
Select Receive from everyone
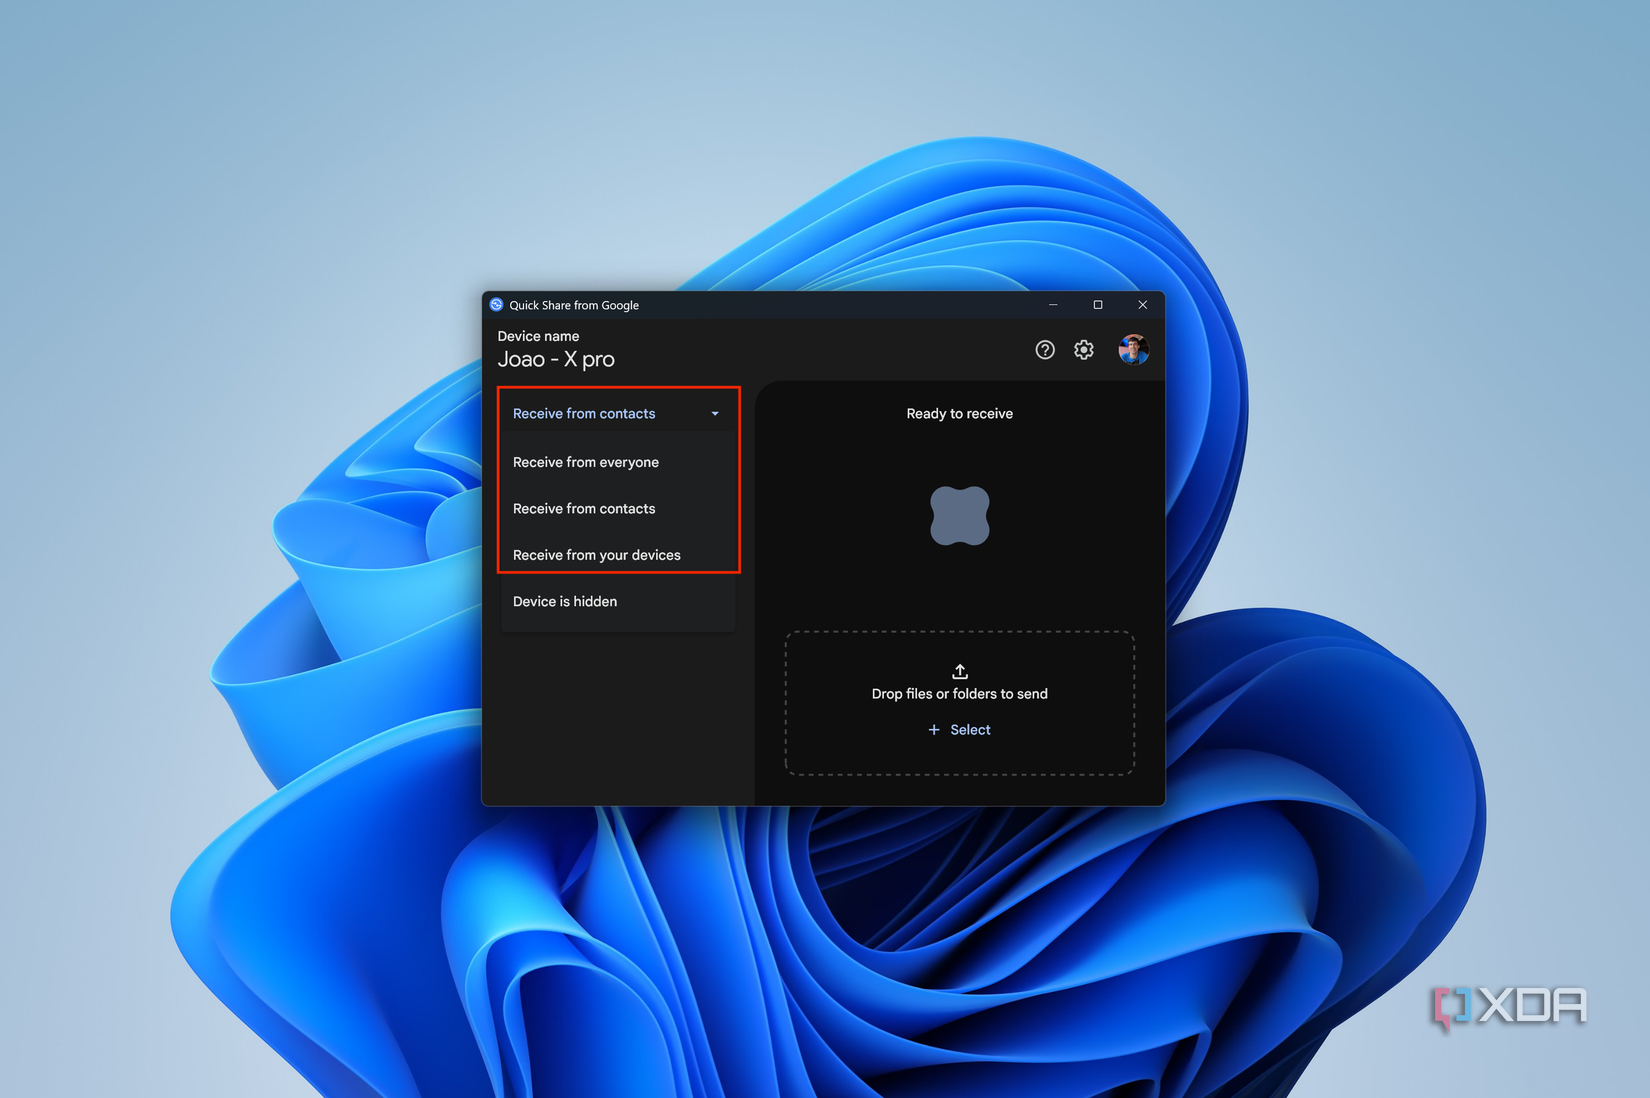(586, 462)
